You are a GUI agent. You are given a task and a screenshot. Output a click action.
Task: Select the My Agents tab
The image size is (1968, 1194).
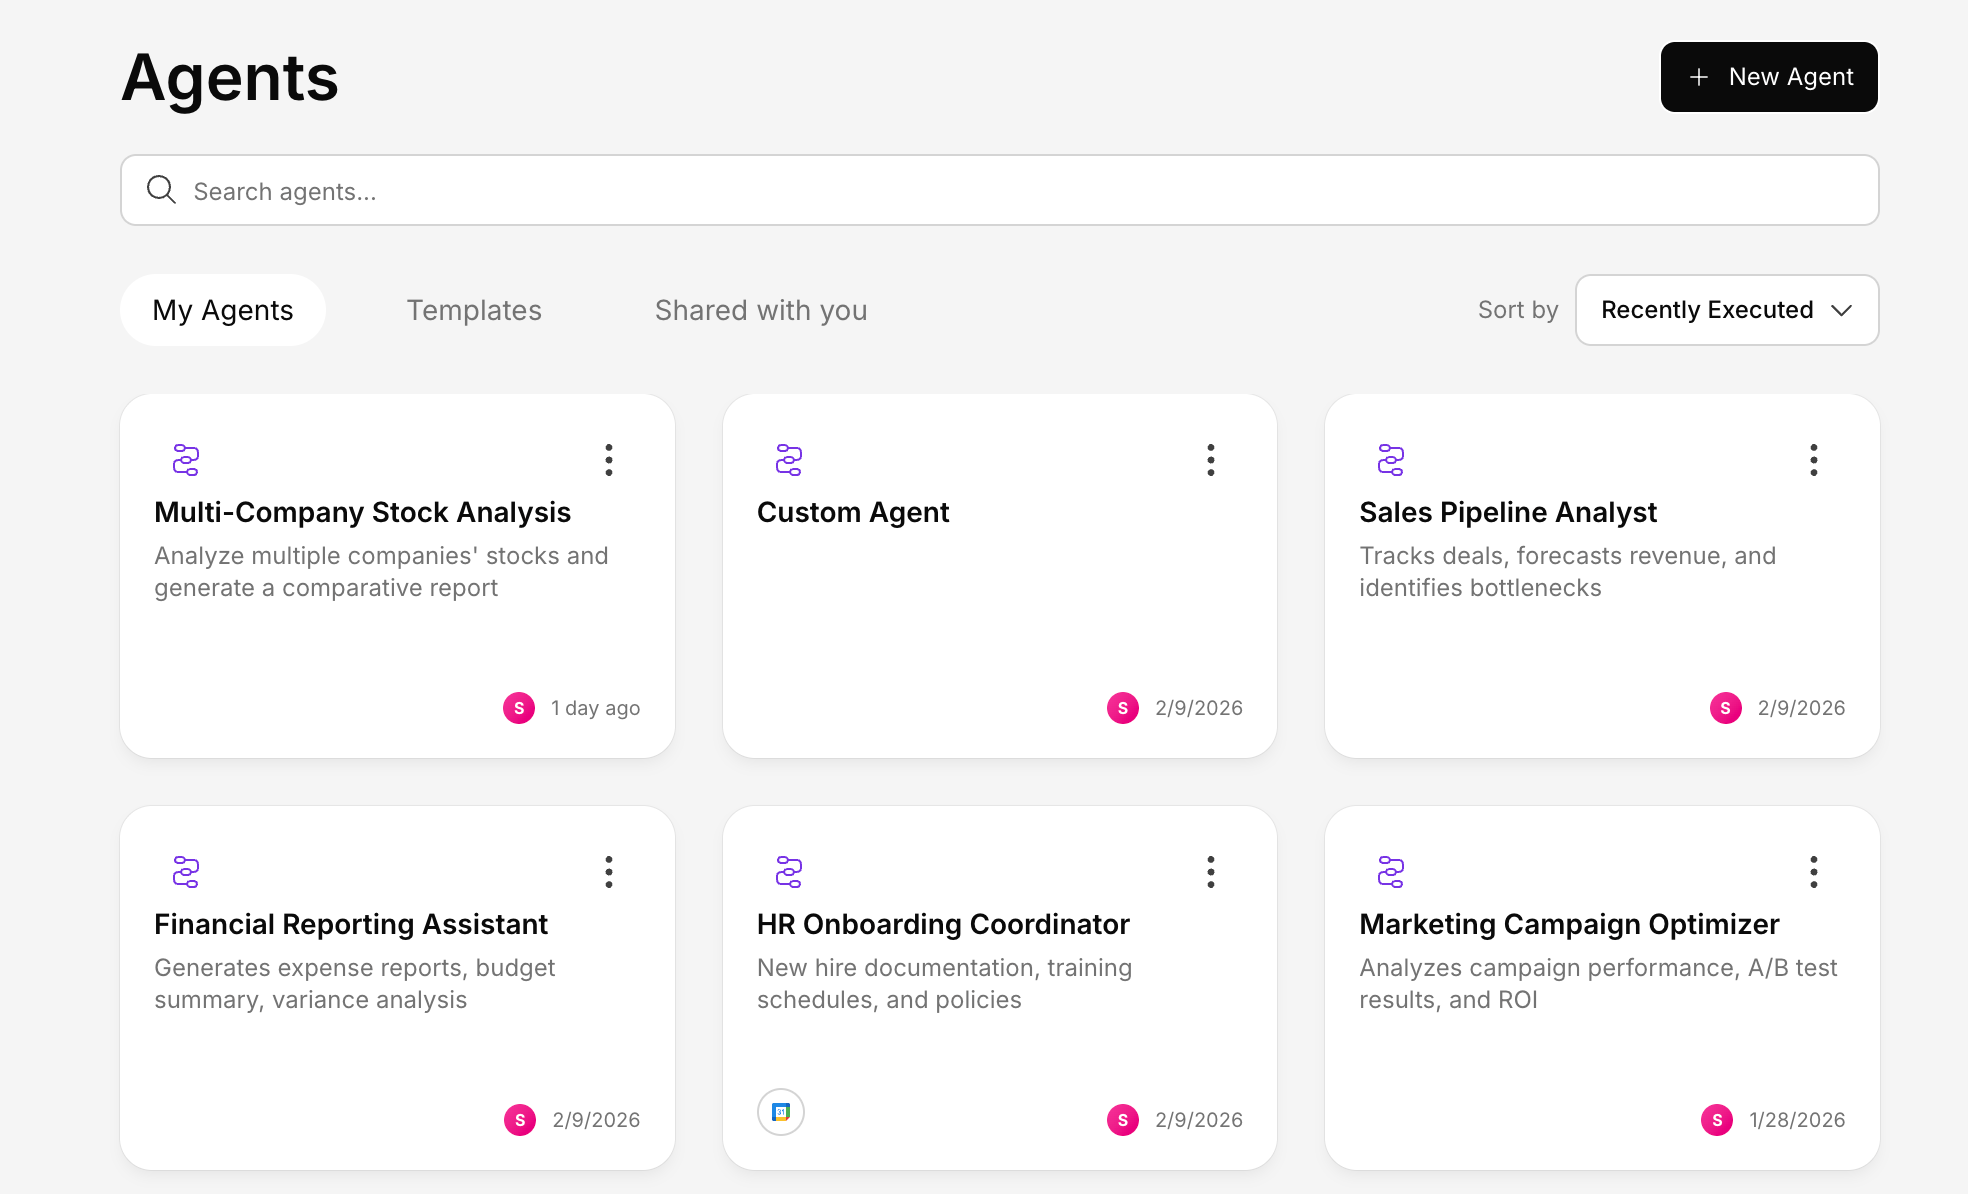pos(223,310)
